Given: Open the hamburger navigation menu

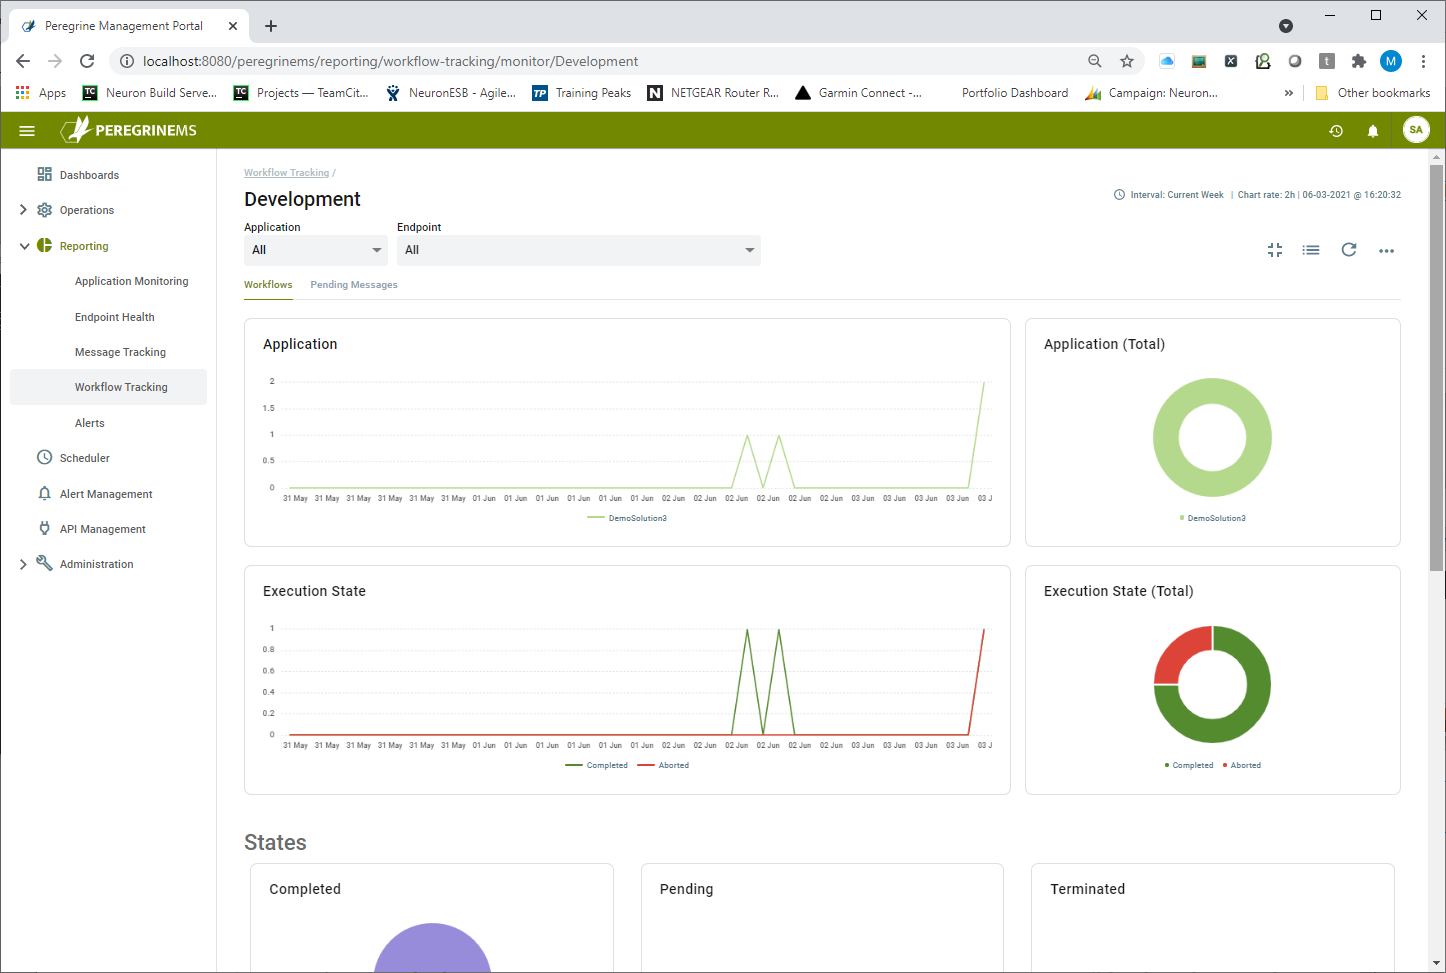Looking at the screenshot, I should [x=27, y=131].
